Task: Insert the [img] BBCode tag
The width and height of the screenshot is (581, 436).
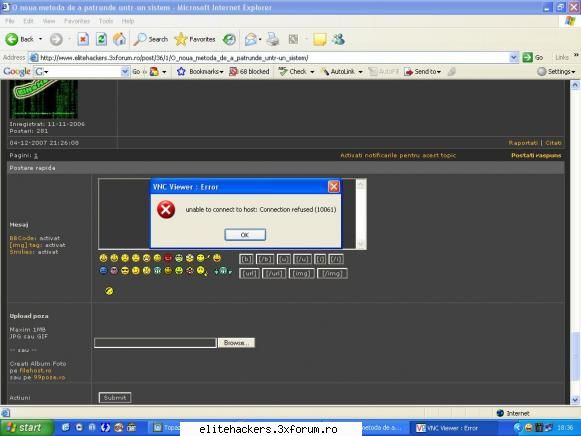Action: [301, 273]
